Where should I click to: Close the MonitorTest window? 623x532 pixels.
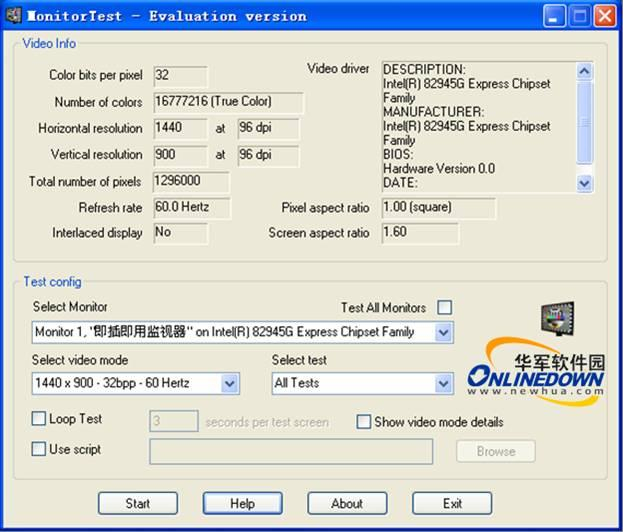605,16
